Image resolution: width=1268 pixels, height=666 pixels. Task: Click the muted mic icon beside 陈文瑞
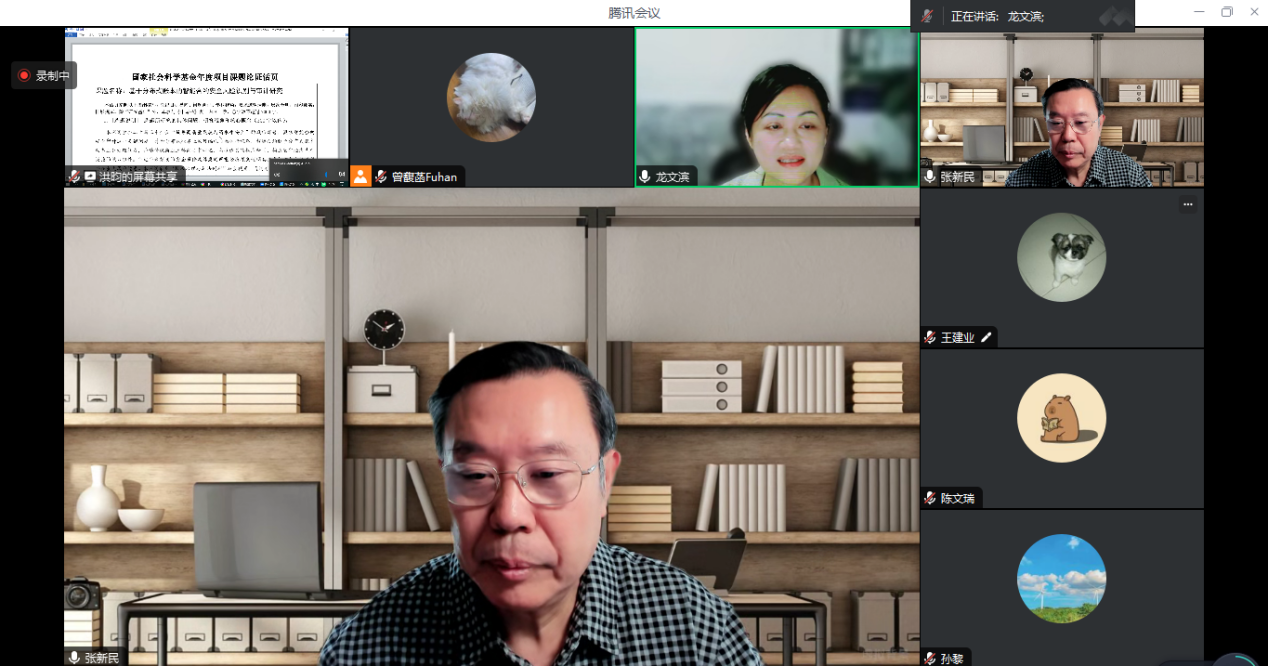(930, 498)
